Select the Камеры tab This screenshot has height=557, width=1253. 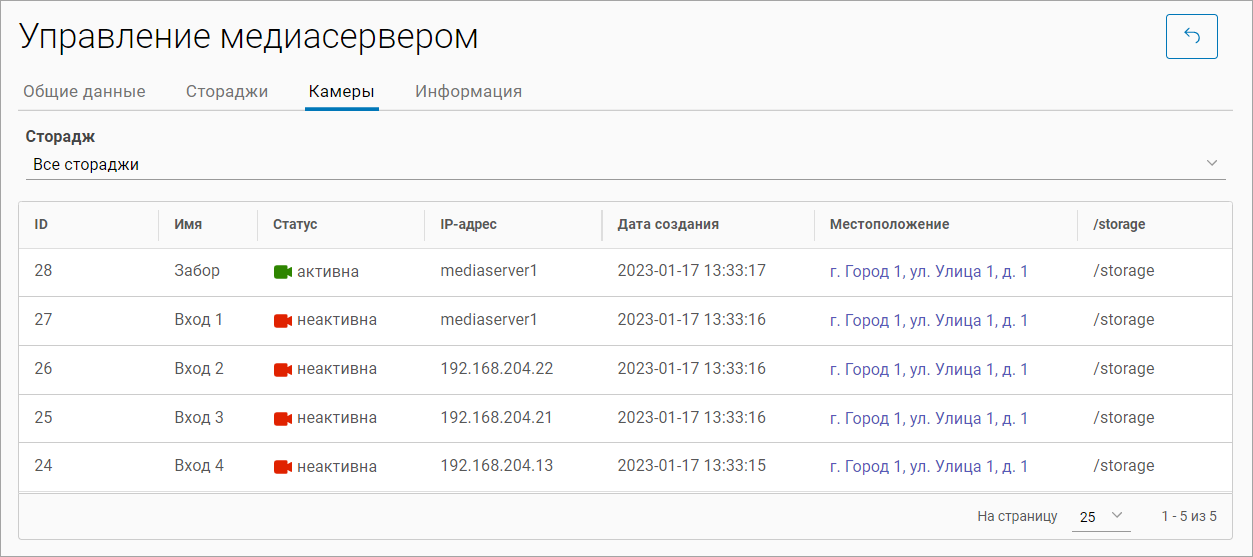click(341, 91)
